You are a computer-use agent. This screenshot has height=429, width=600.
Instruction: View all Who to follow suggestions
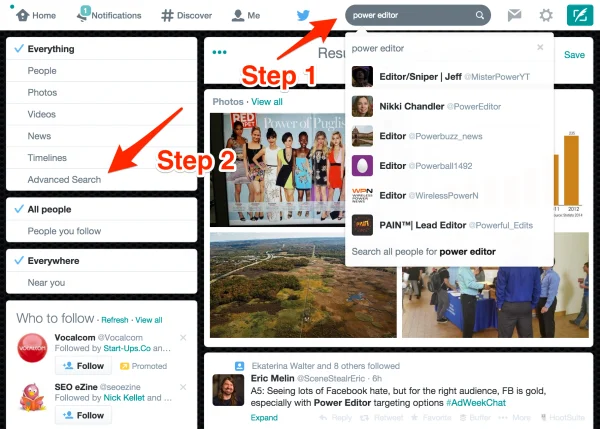pos(149,320)
